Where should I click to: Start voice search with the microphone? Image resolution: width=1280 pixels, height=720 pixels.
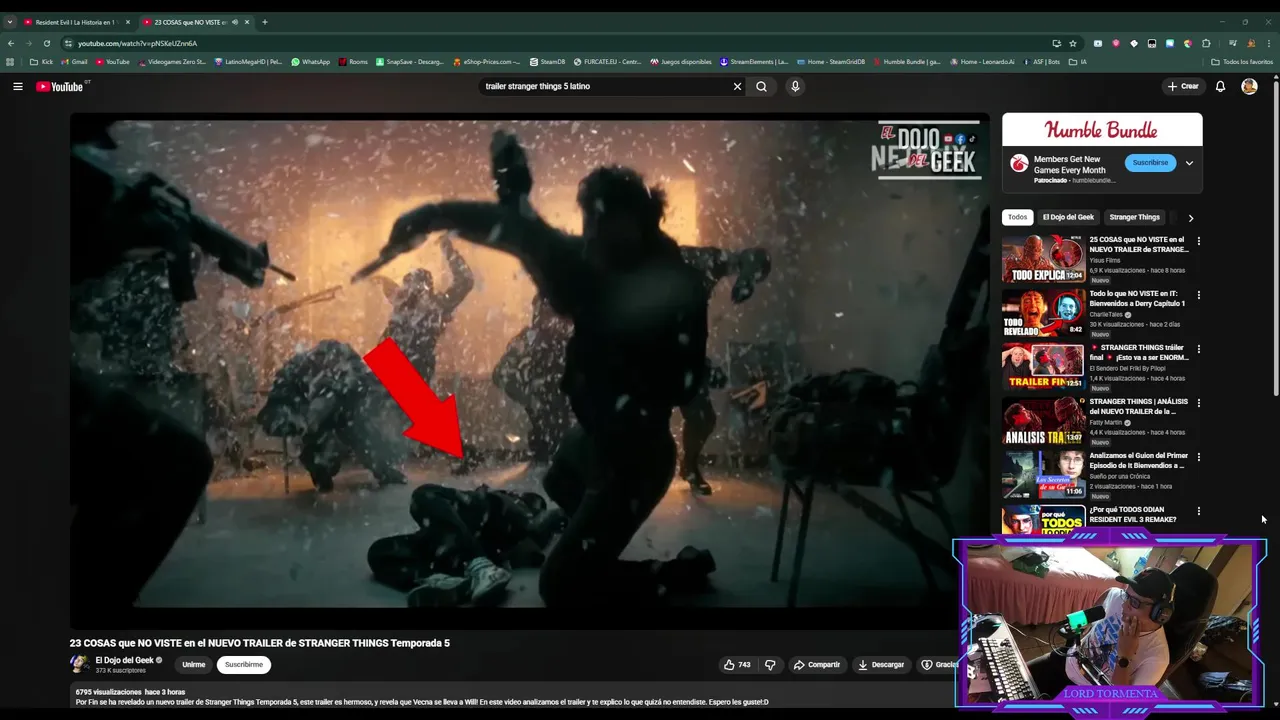click(x=795, y=86)
